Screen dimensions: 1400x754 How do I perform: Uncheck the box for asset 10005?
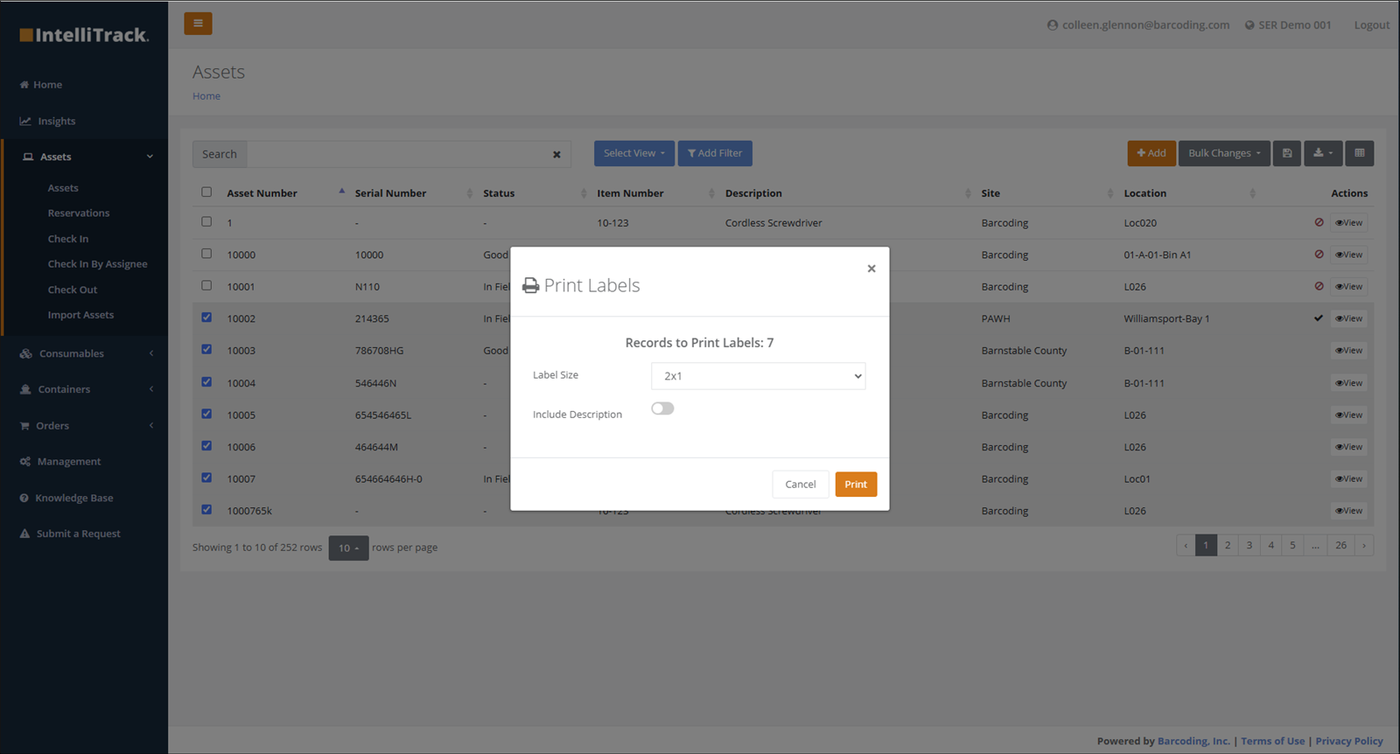pyautogui.click(x=207, y=414)
